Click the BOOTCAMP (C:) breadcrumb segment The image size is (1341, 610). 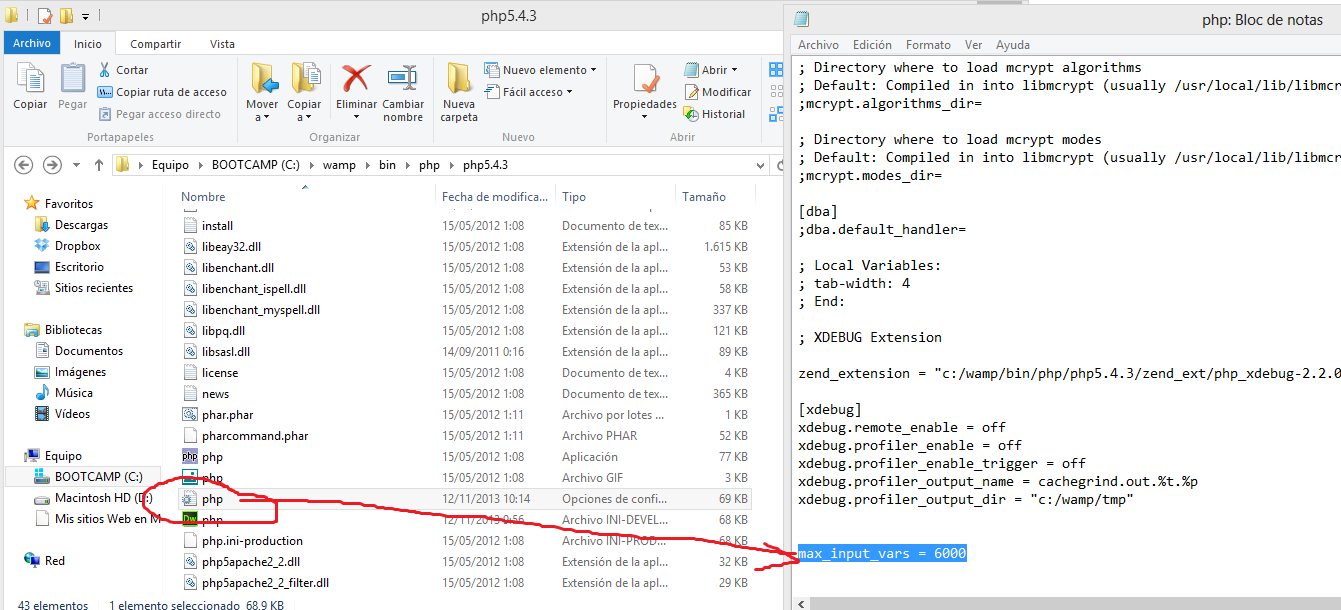click(x=255, y=165)
